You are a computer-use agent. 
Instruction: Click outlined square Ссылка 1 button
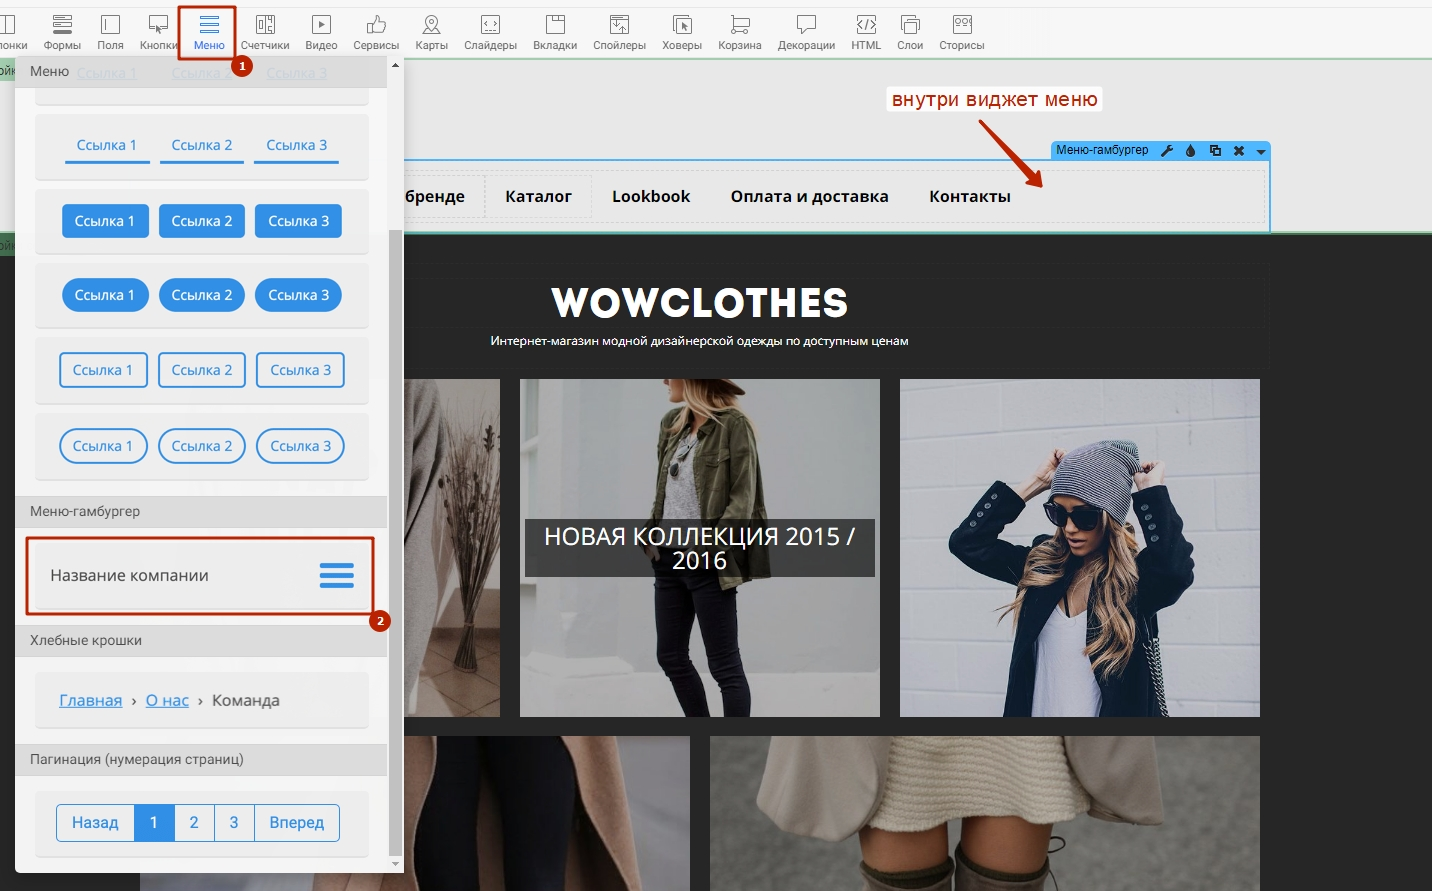tap(103, 370)
